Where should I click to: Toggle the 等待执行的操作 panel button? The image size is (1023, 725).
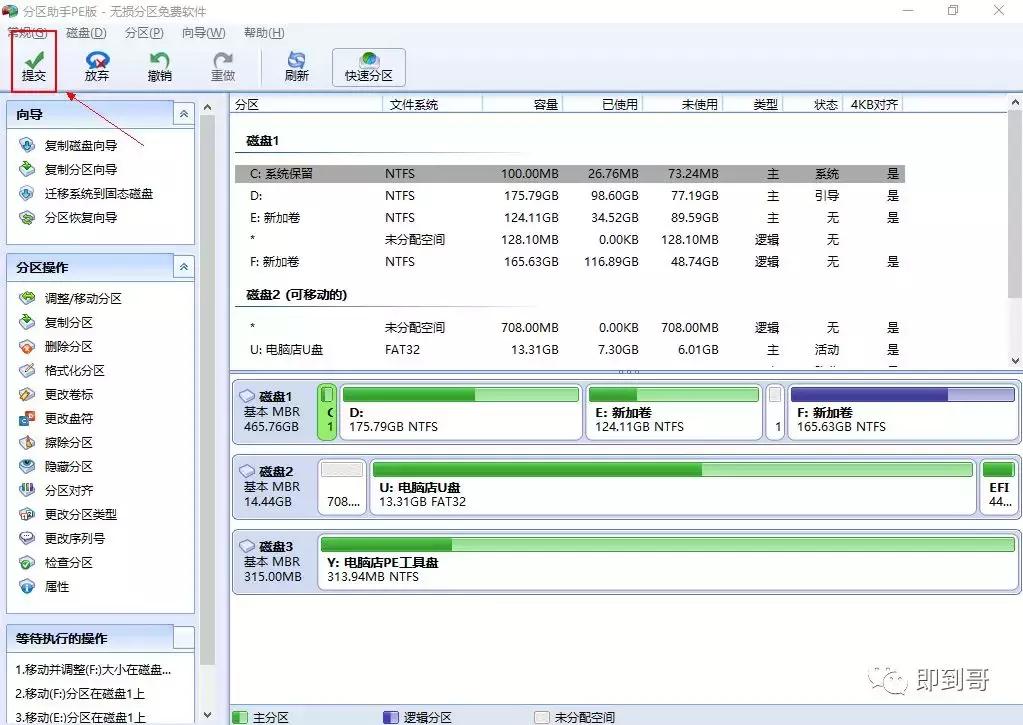point(183,638)
